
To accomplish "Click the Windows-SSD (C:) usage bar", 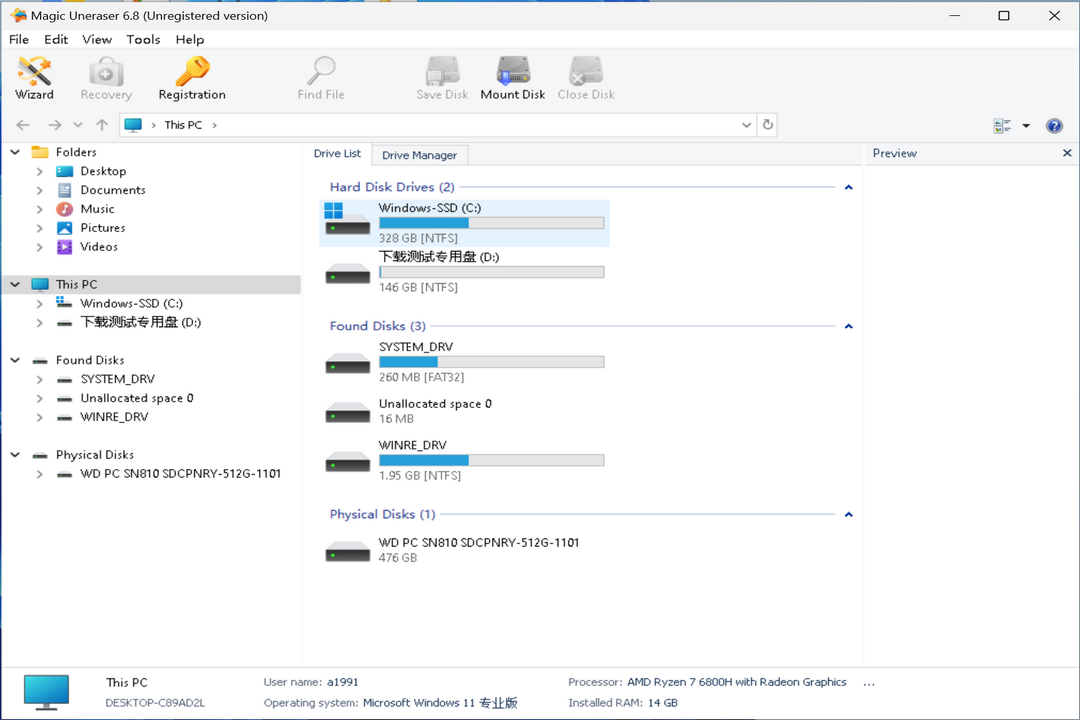I will click(492, 223).
